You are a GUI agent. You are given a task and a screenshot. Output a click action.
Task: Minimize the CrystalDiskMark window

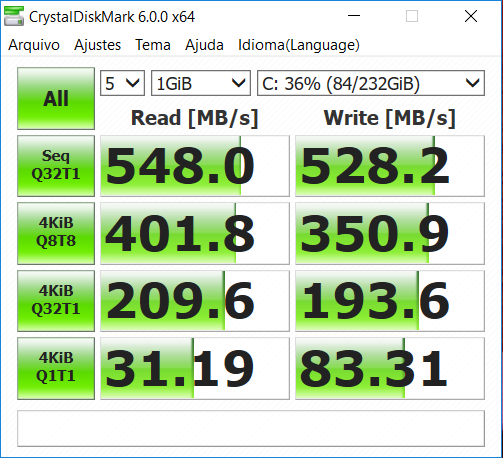pyautogui.click(x=354, y=16)
